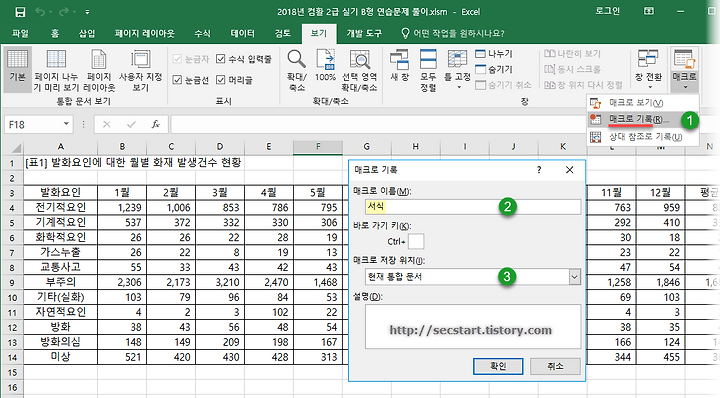720x398 pixels.
Task: Open the quick access toolbar customize arrow
Action: (87, 12)
